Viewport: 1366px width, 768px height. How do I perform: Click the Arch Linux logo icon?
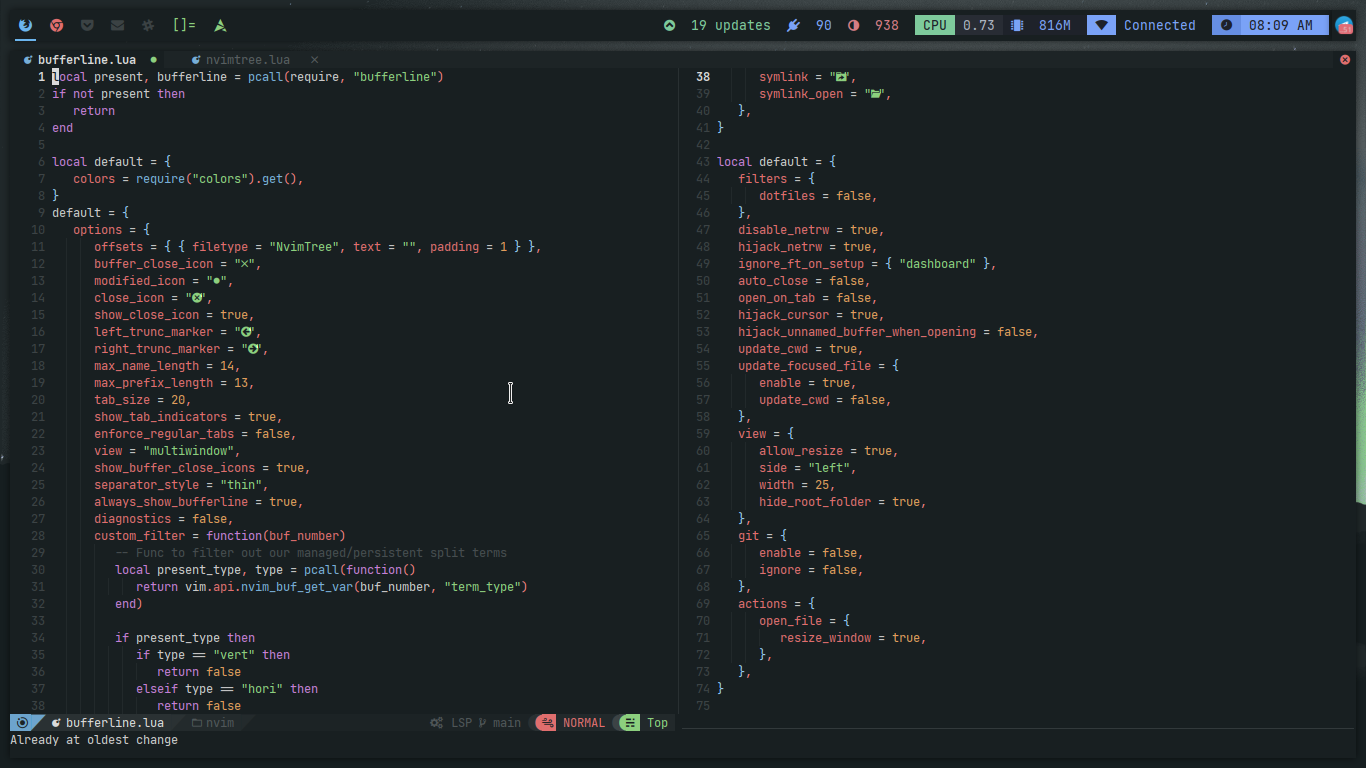click(220, 25)
